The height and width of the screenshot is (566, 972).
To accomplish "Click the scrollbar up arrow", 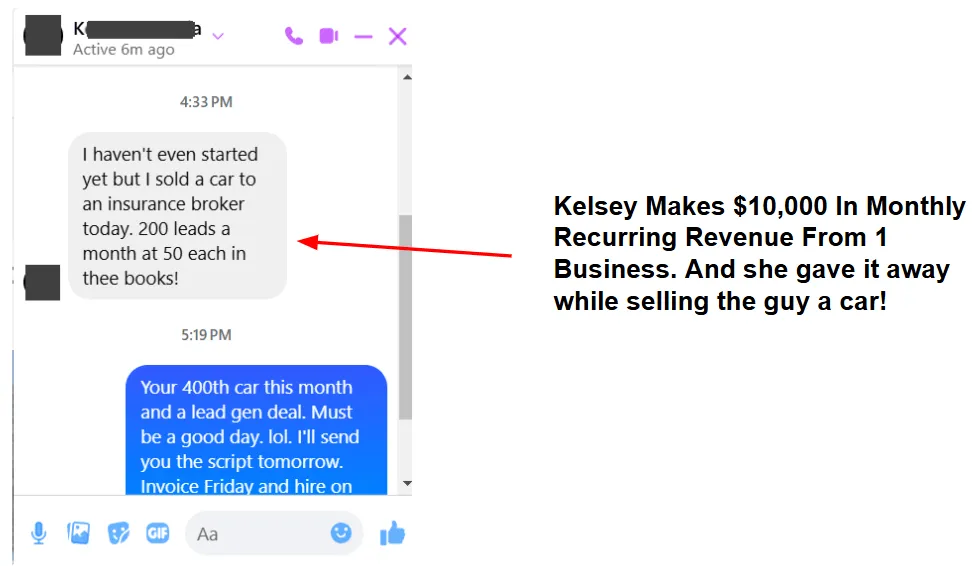I will point(407,77).
